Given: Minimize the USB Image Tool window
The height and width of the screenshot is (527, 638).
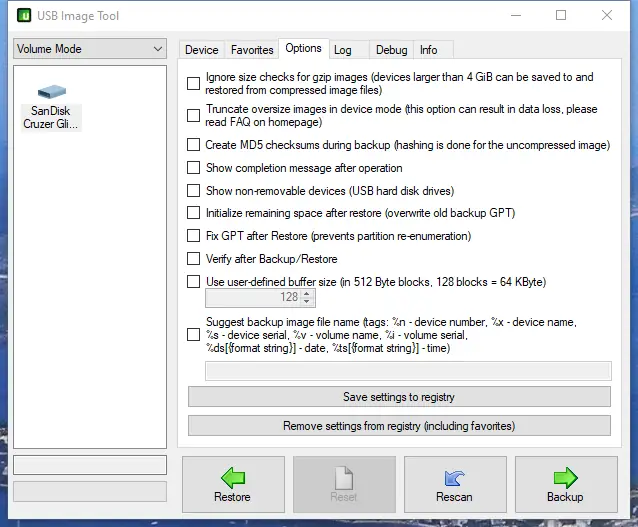Looking at the screenshot, I should 516,15.
